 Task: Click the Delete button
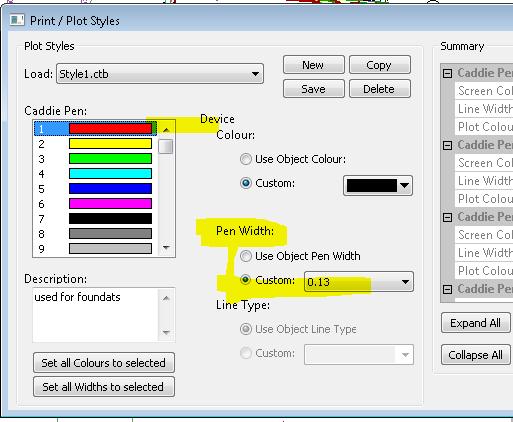tap(379, 89)
